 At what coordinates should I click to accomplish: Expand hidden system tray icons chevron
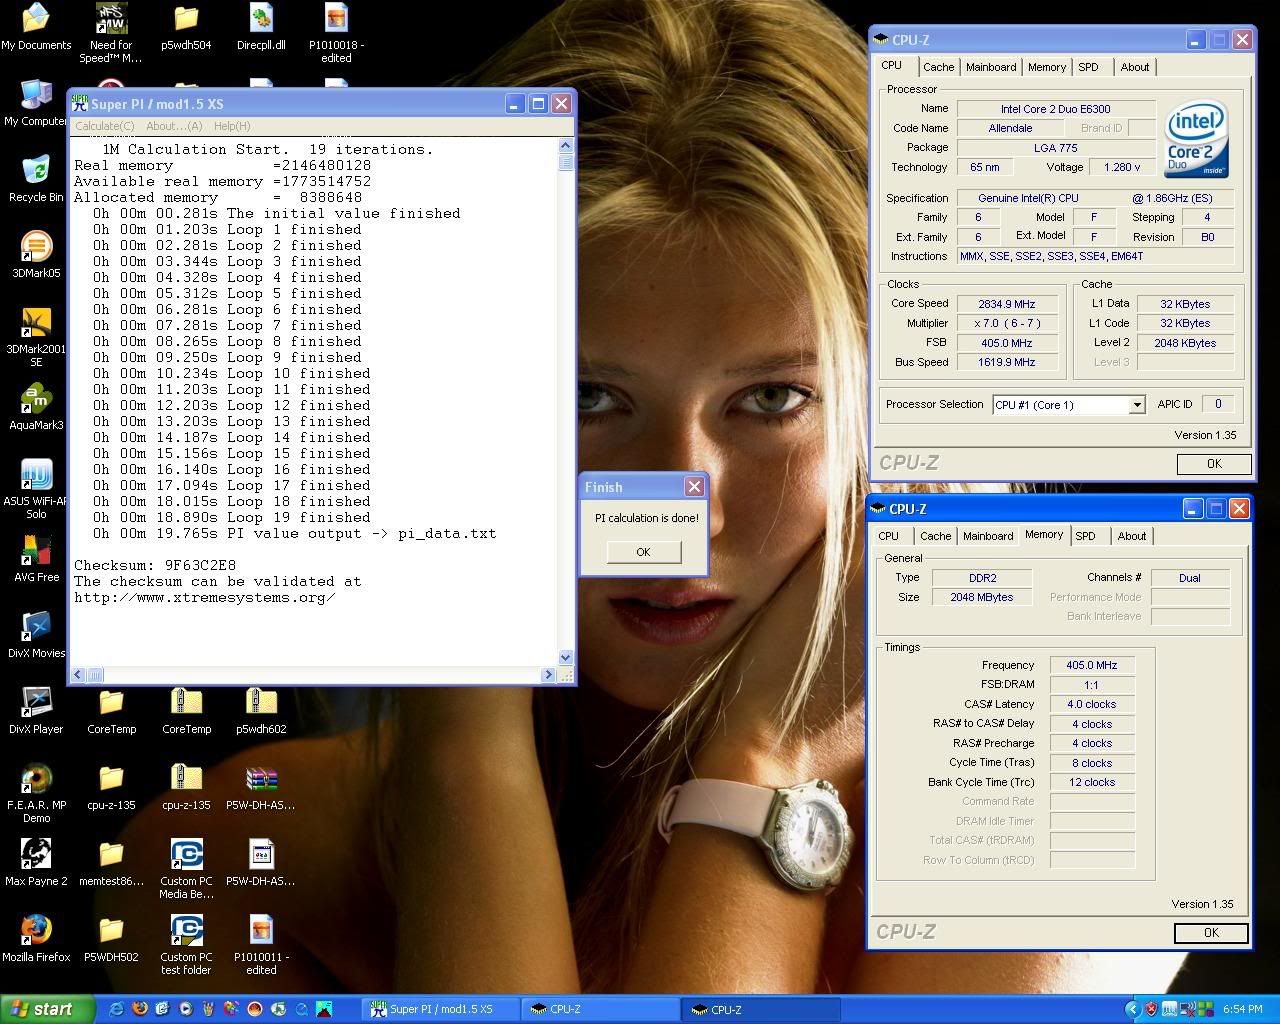[1132, 1009]
